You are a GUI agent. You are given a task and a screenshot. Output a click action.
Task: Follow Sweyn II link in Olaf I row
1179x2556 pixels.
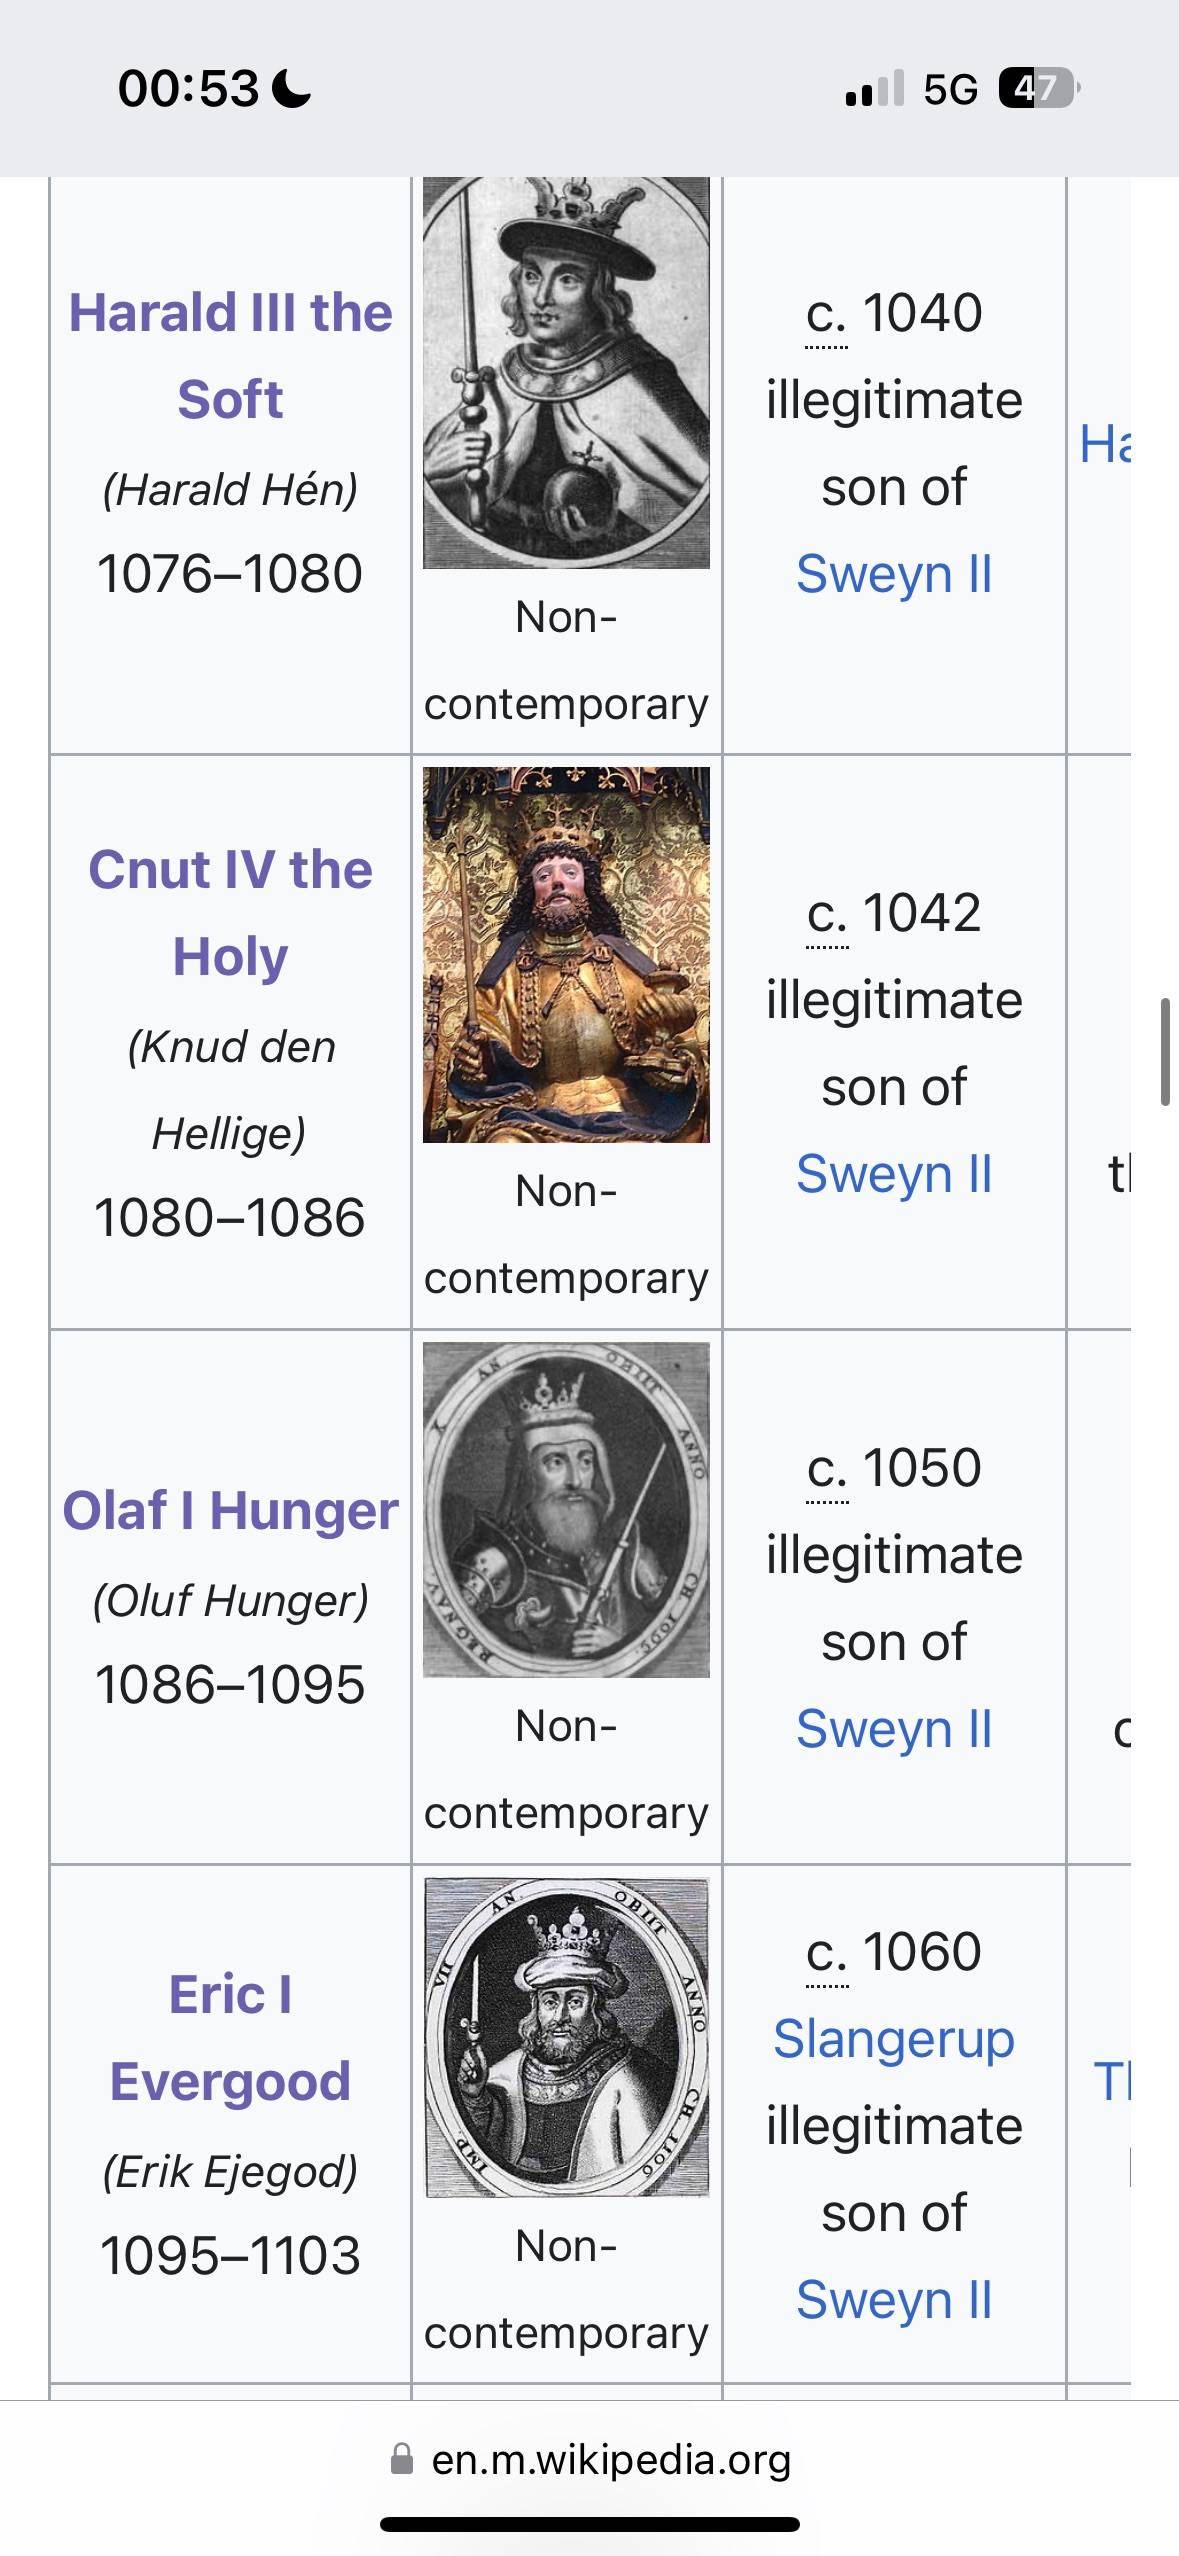(894, 1729)
